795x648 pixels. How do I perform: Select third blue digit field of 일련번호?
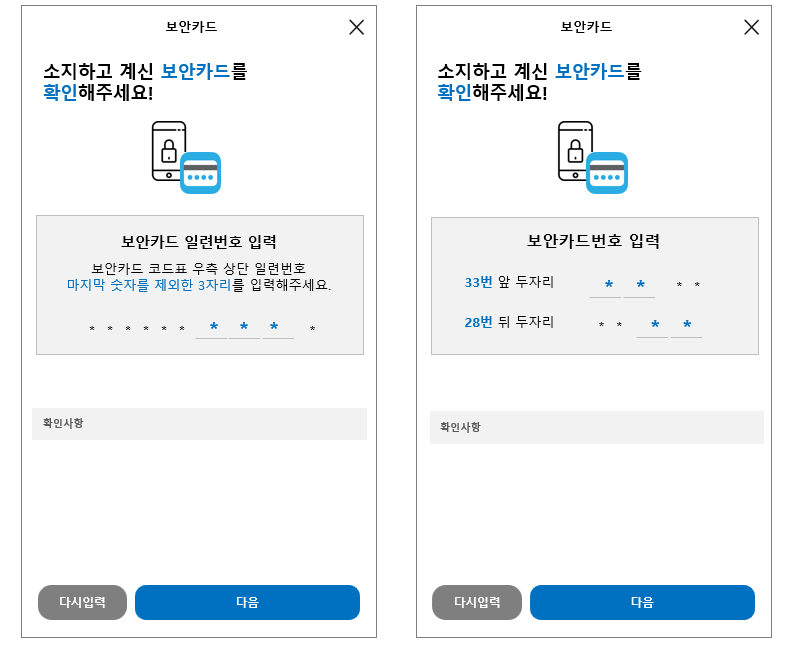tap(278, 328)
